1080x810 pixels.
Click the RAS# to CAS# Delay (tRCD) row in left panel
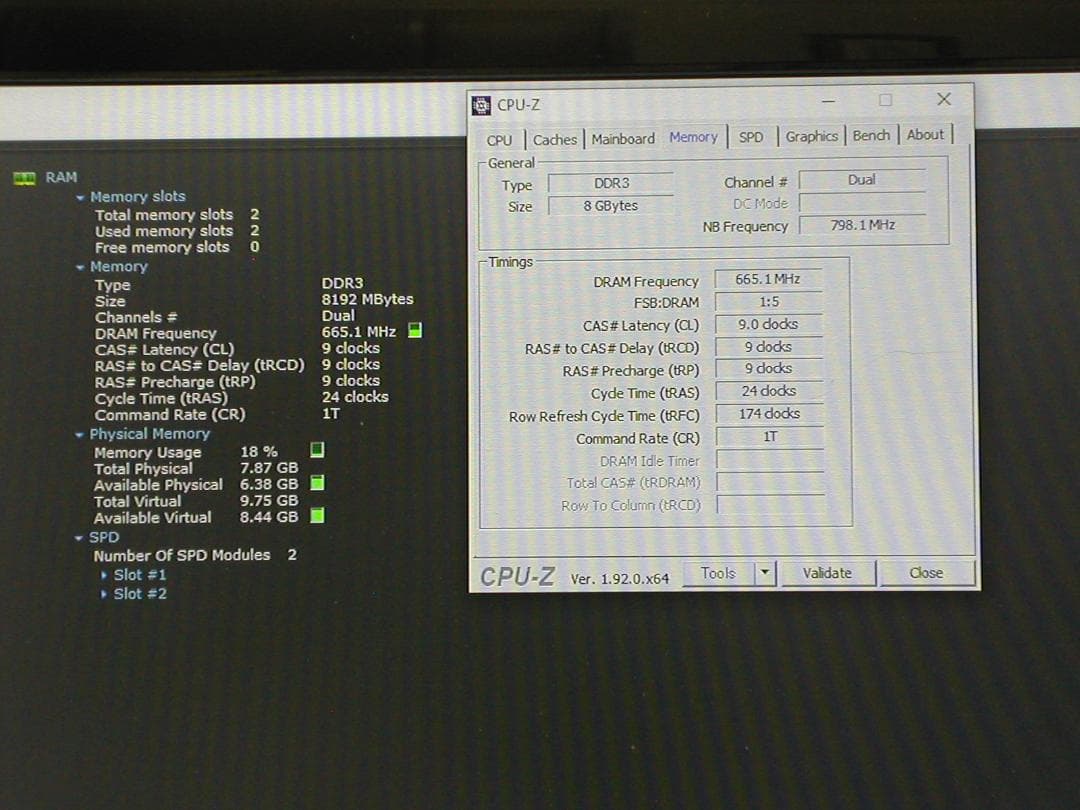[238, 365]
